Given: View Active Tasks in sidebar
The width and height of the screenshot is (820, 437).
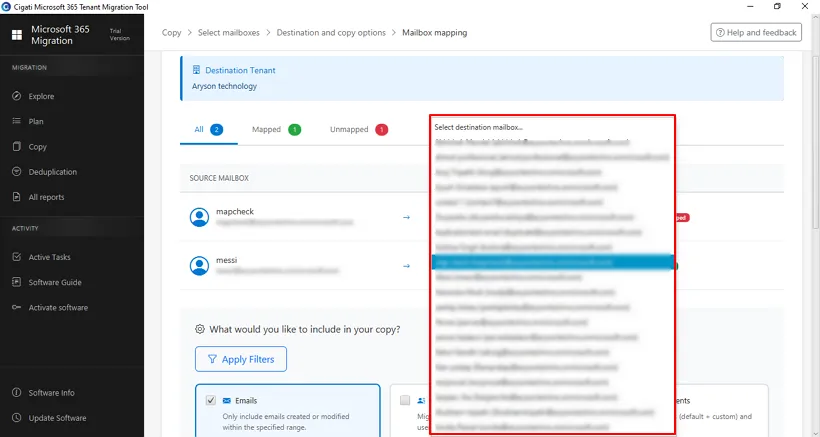Looking at the screenshot, I should (49, 257).
